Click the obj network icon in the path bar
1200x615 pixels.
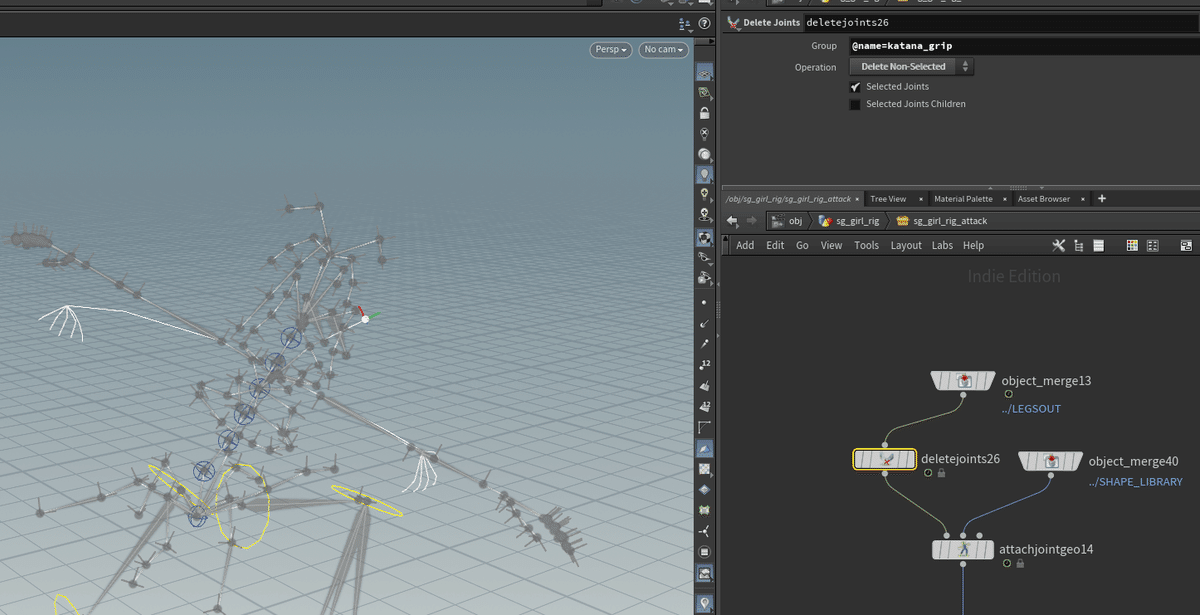click(777, 220)
